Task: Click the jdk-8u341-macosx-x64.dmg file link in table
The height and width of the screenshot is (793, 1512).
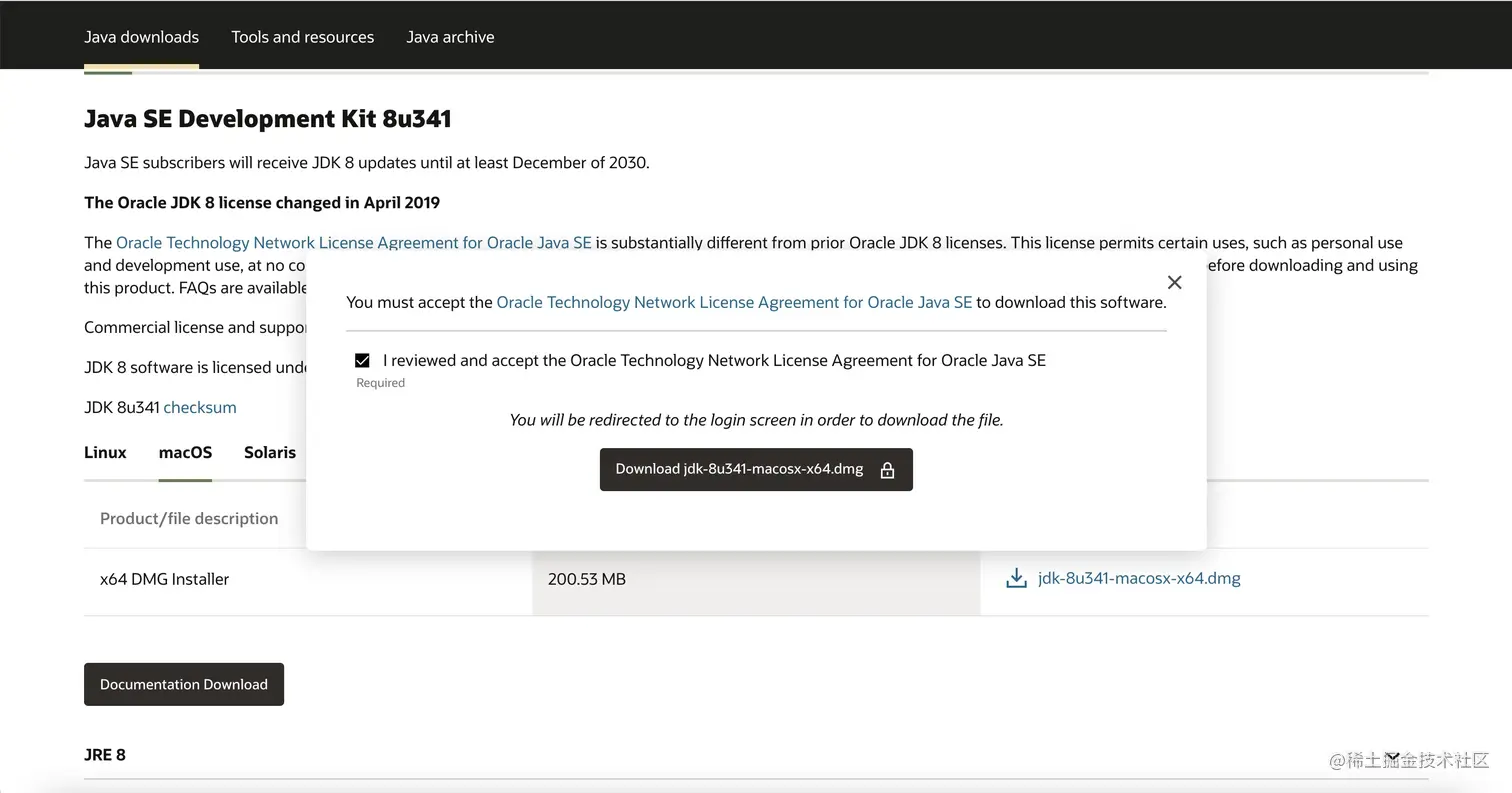Action: pos(1139,578)
